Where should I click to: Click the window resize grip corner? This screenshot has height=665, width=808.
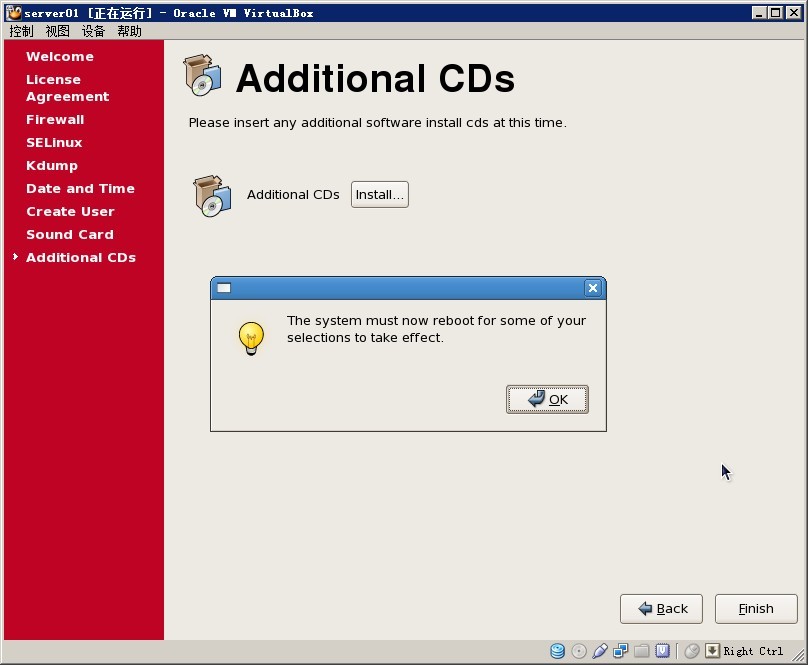[x=798, y=655]
